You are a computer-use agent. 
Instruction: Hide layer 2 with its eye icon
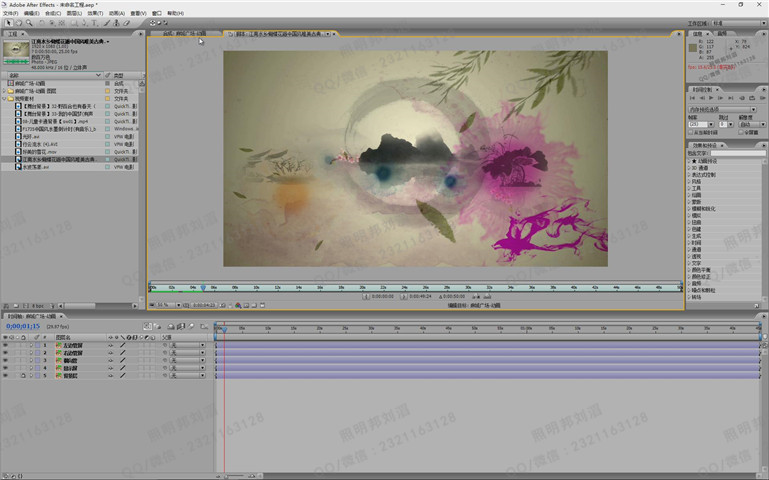click(x=5, y=353)
